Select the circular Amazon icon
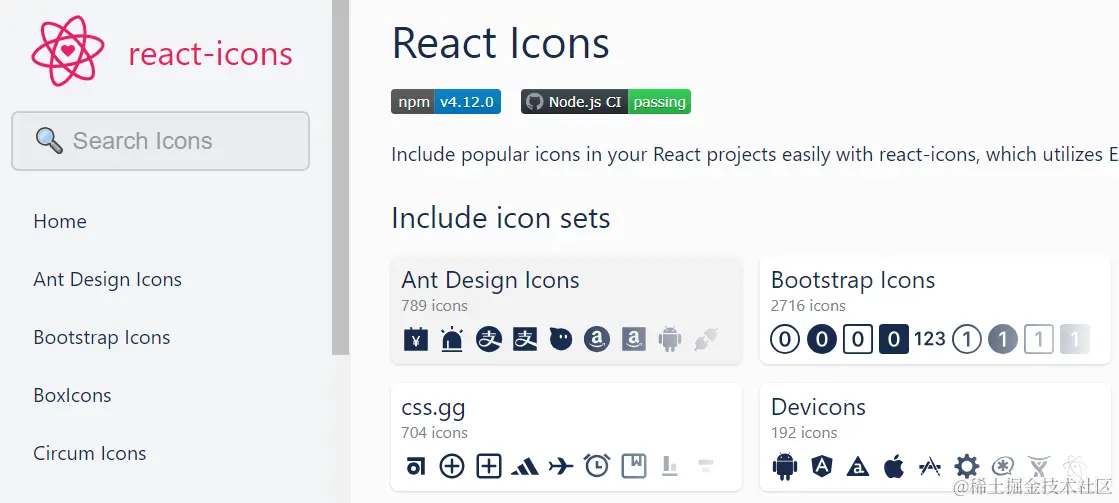 597,339
